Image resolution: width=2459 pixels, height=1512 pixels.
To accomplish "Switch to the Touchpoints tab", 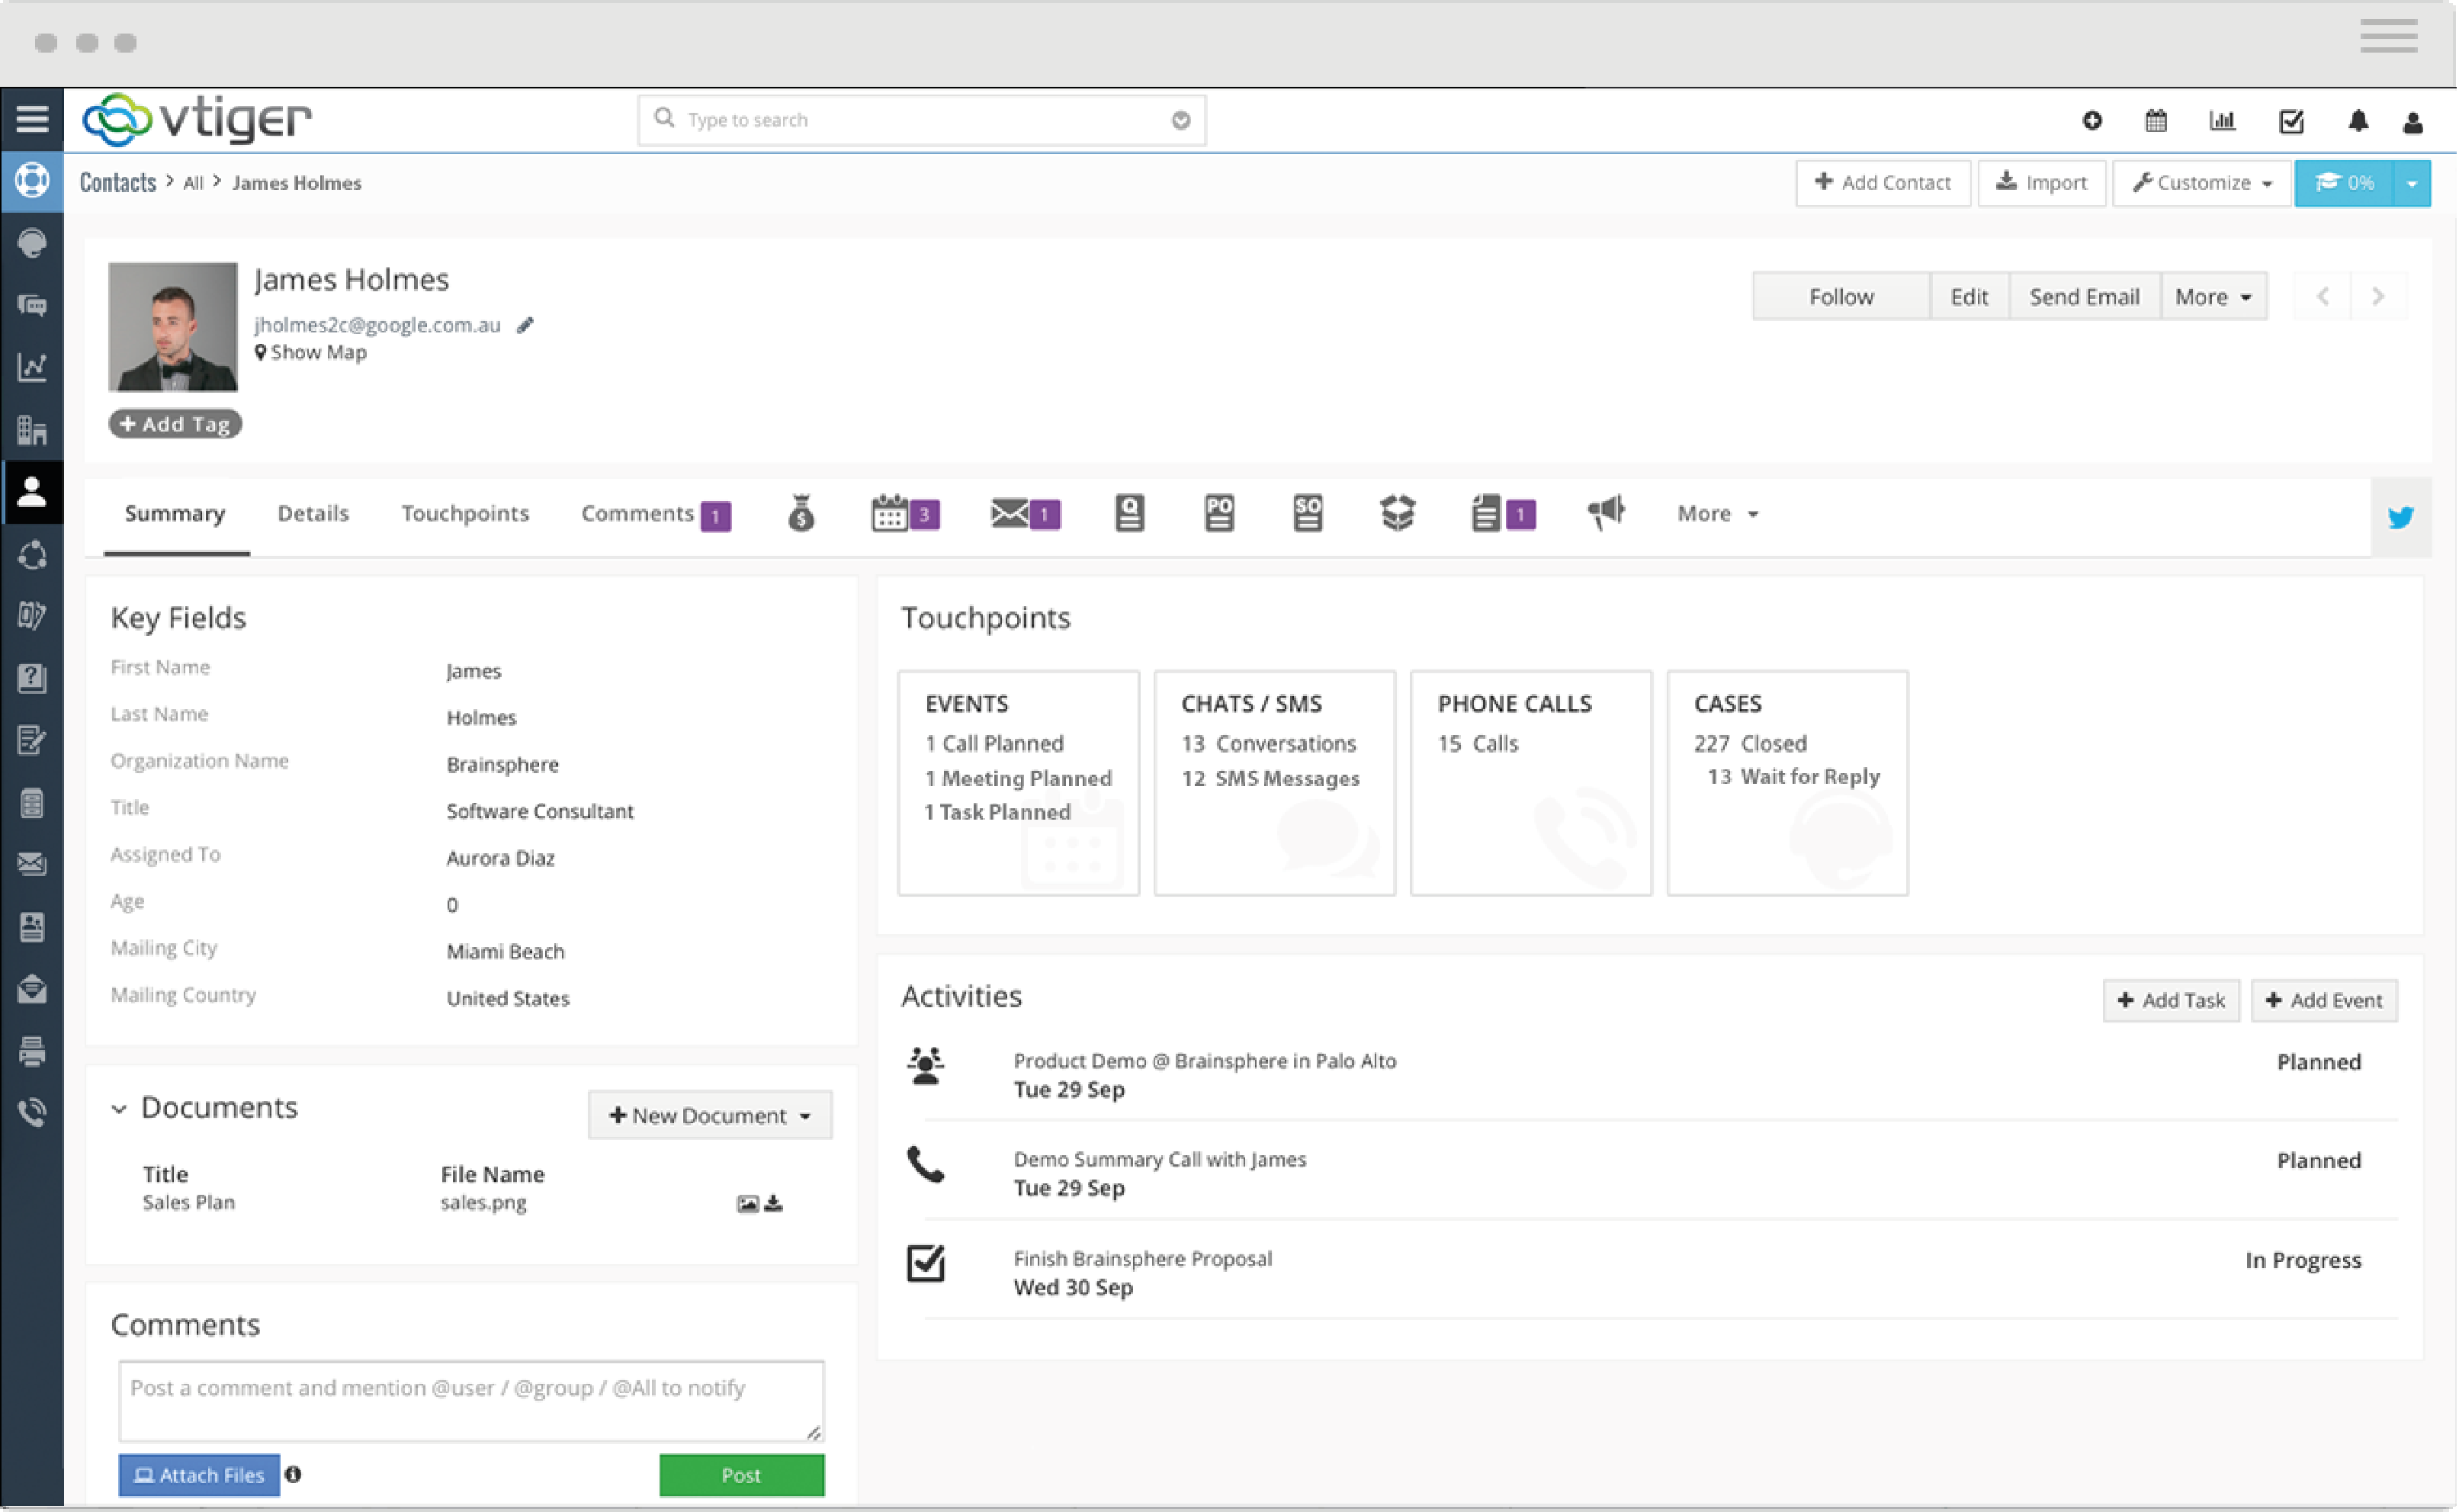I will [465, 514].
